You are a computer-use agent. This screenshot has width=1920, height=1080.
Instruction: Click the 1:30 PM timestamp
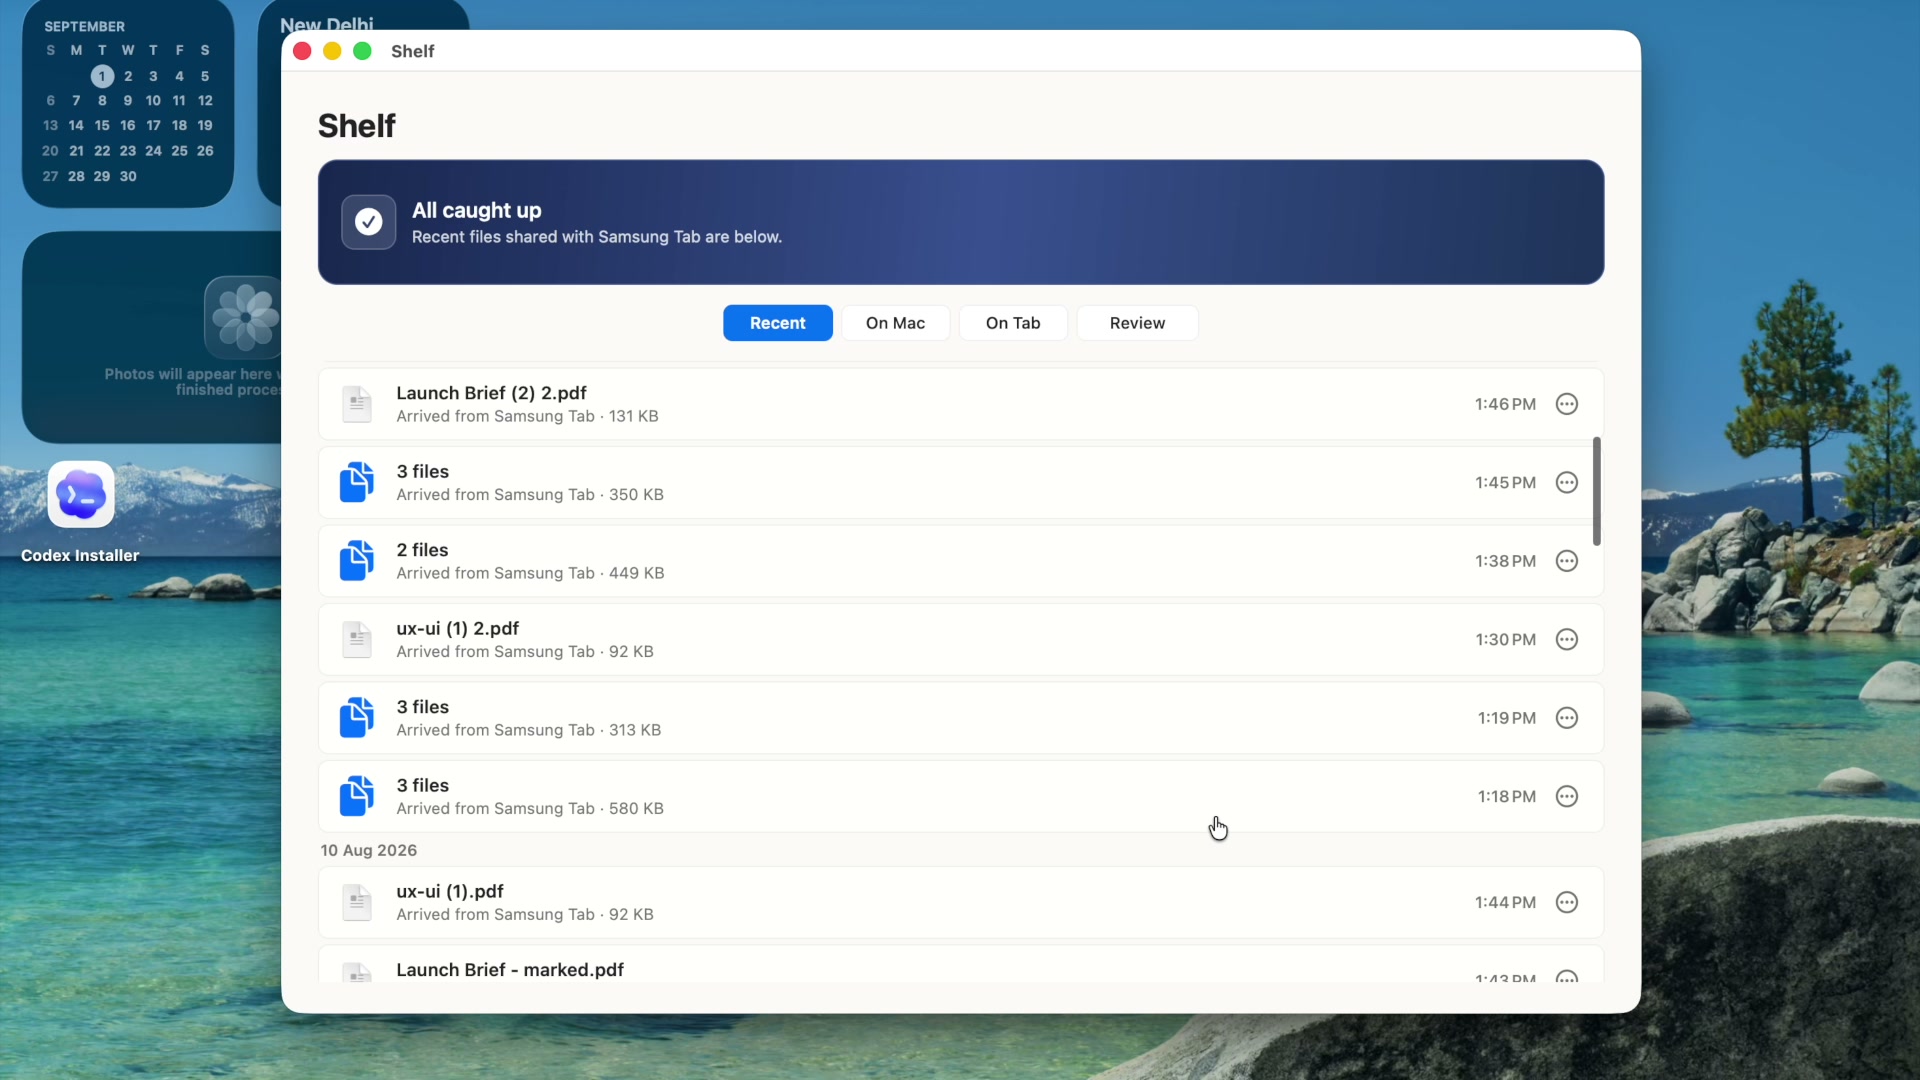click(1505, 639)
